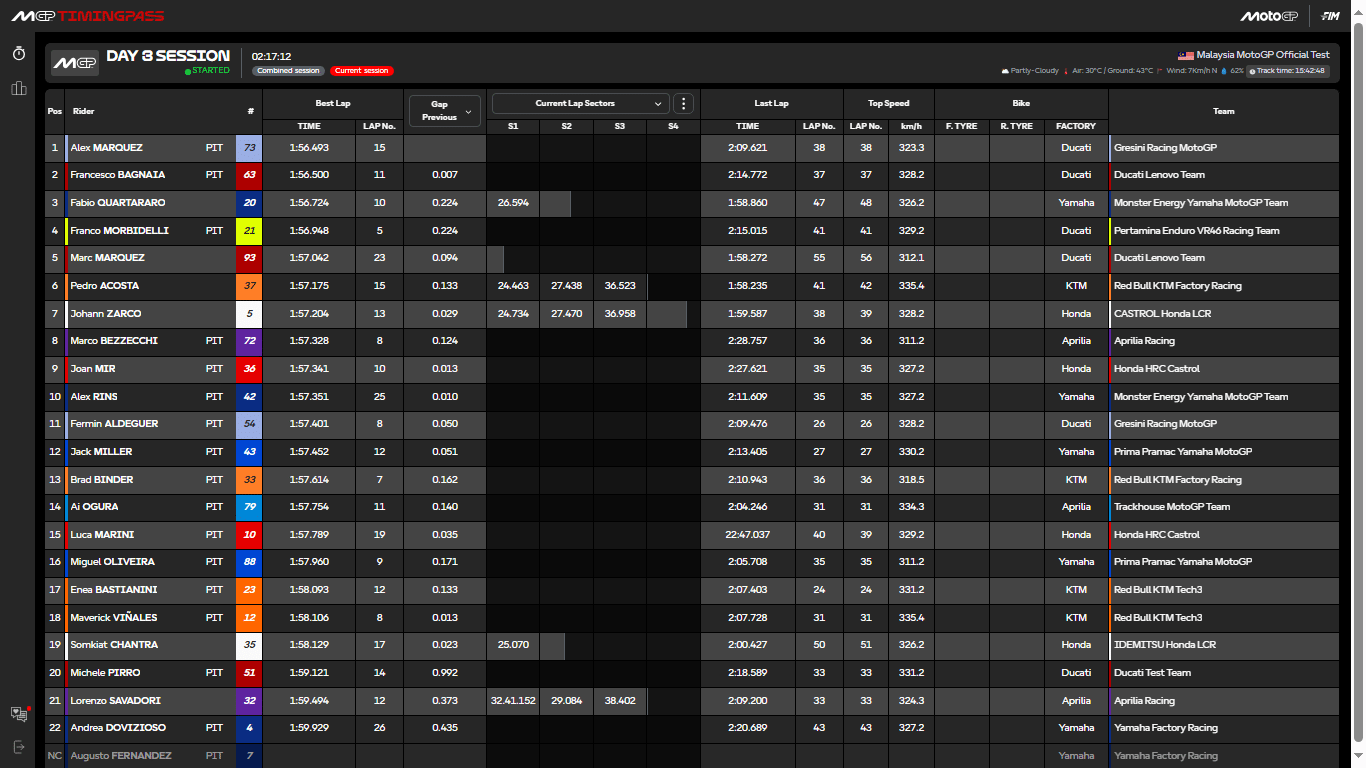The width and height of the screenshot is (1366, 768).
Task: Click best lap time 1:56.493
Action: pyautogui.click(x=309, y=148)
